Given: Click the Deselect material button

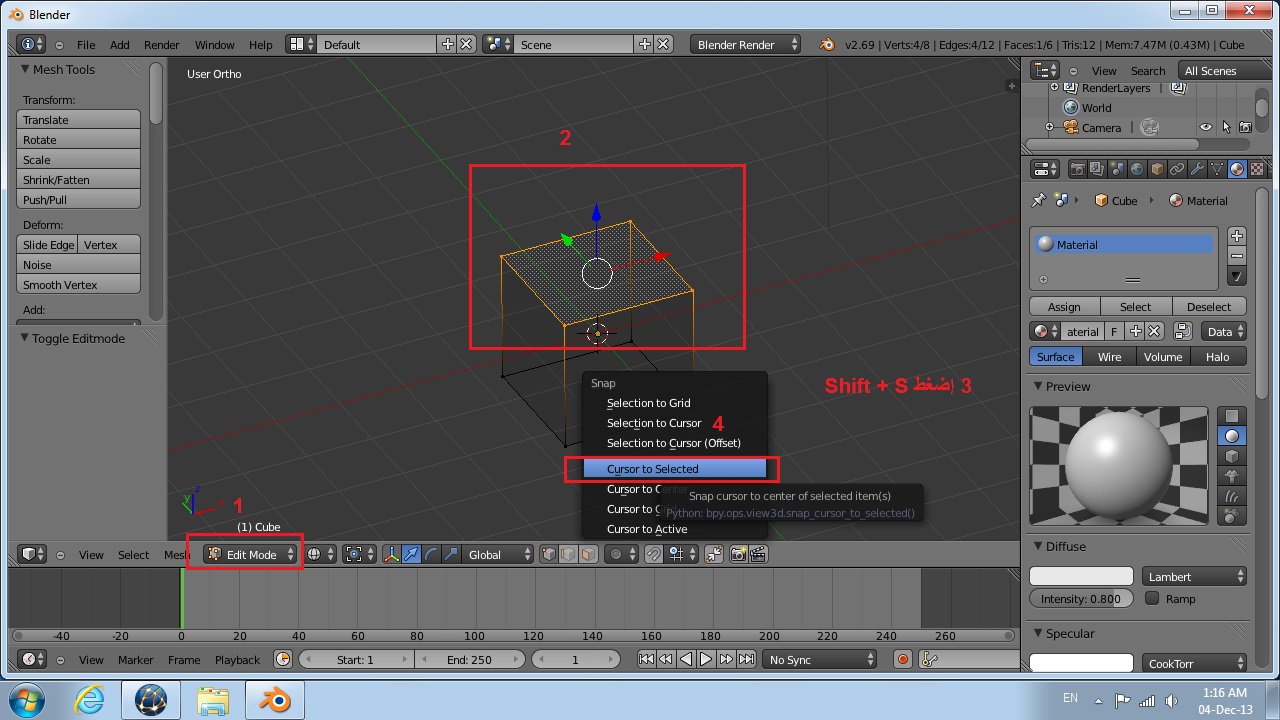Looking at the screenshot, I should 1209,306.
